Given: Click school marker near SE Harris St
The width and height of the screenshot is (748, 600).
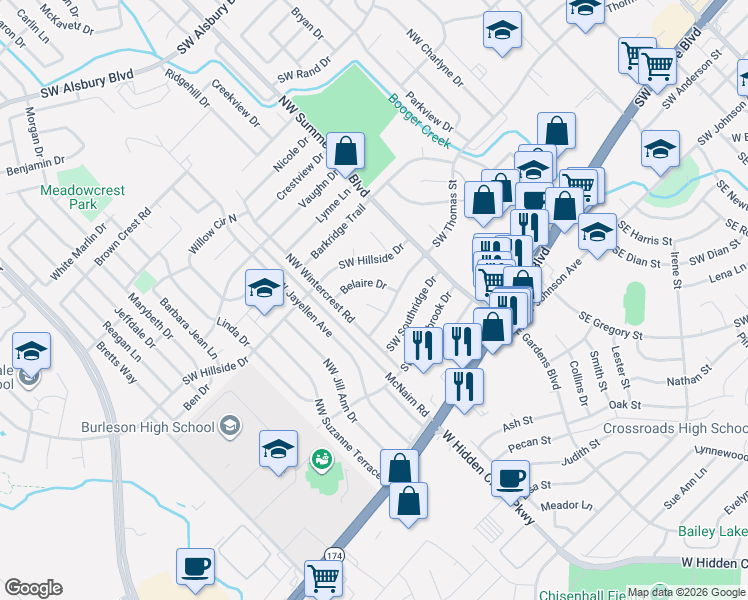Looking at the screenshot, I should pyautogui.click(x=597, y=233).
